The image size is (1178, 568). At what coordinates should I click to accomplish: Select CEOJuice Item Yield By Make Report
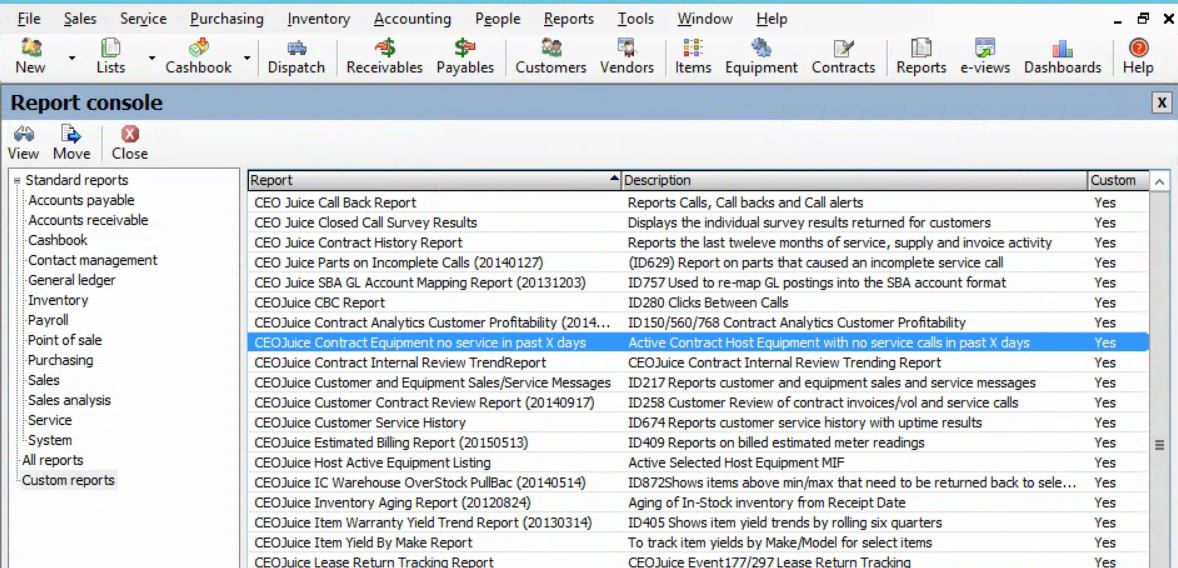698,542
